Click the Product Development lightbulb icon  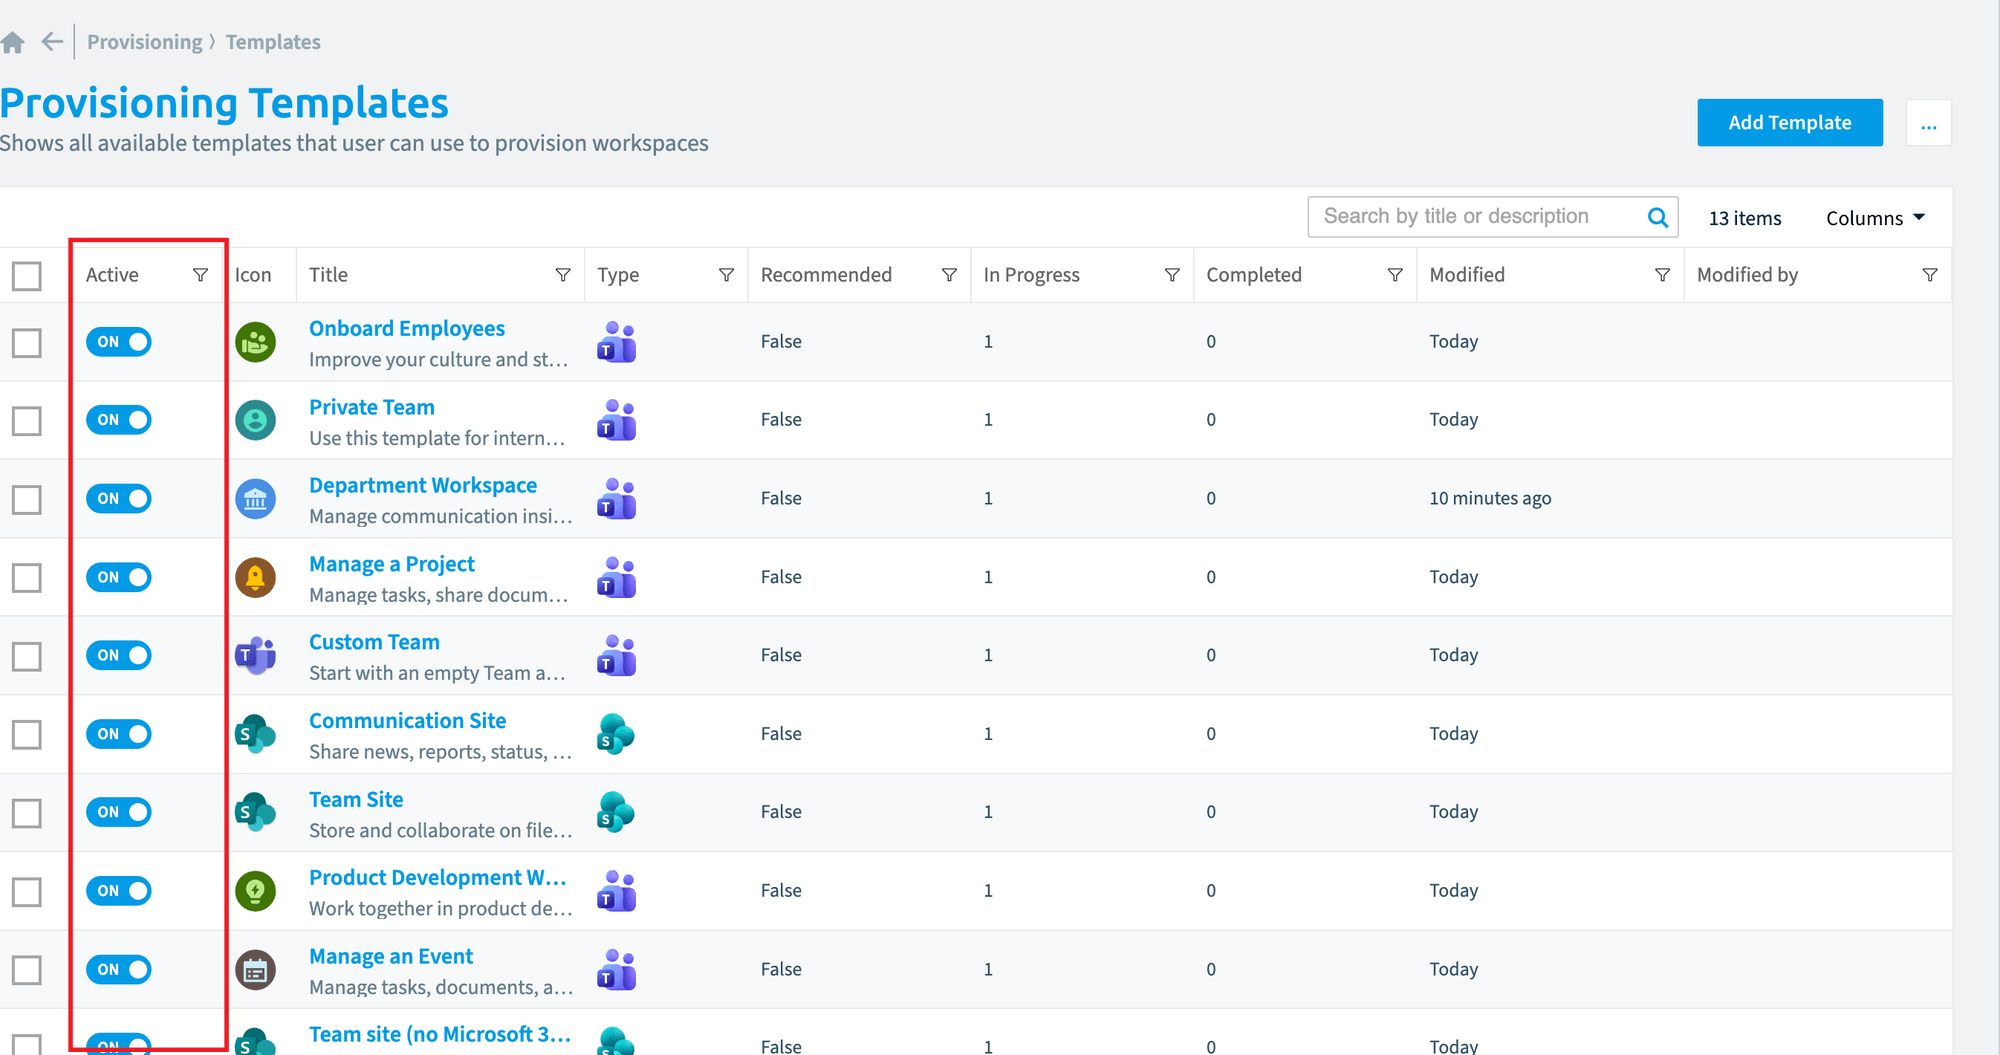click(256, 891)
